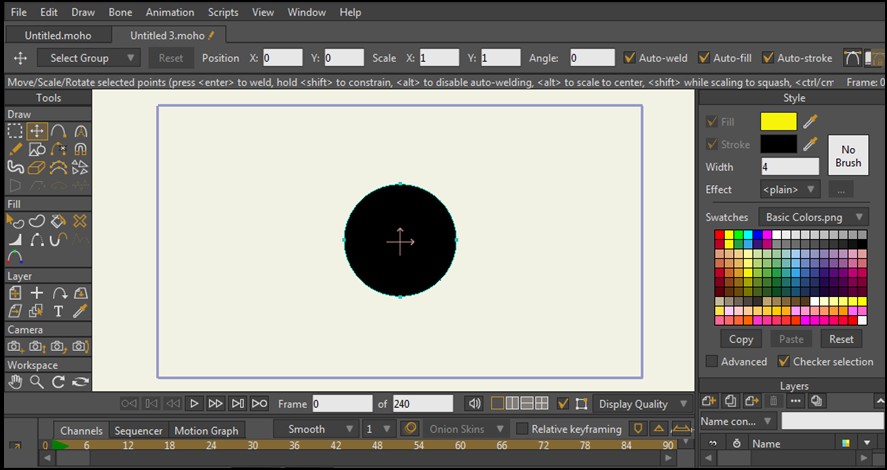Click the eyedropper next to Fill color

(811, 121)
